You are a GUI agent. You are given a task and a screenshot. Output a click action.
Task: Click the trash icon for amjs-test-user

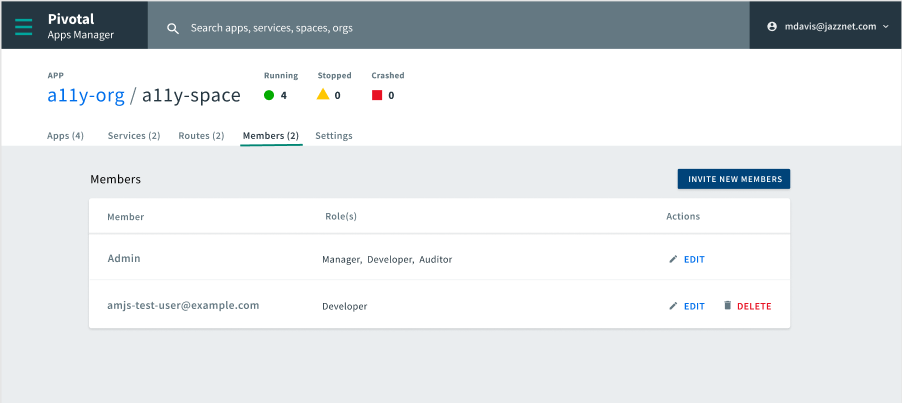(x=728, y=306)
